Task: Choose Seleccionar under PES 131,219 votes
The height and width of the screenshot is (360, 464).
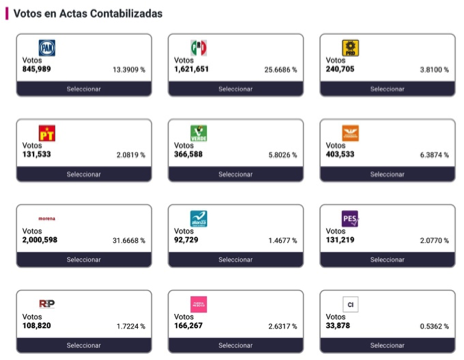Action: [387, 260]
